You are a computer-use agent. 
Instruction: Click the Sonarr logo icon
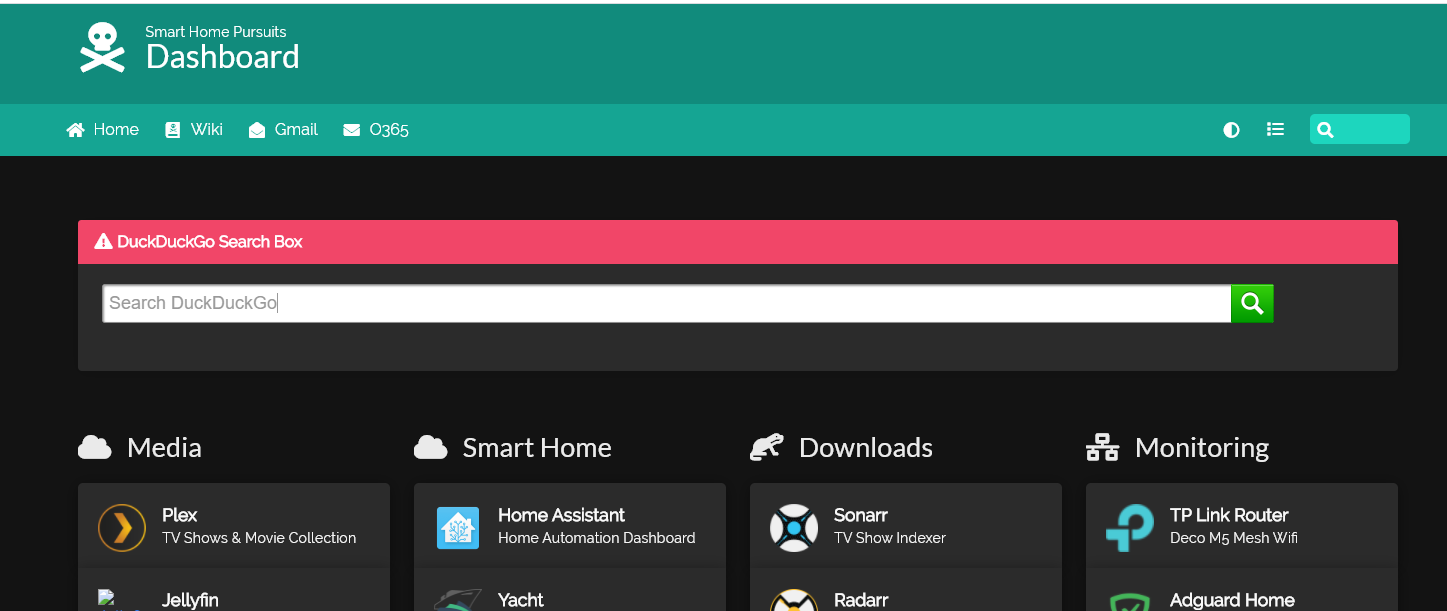tap(794, 527)
